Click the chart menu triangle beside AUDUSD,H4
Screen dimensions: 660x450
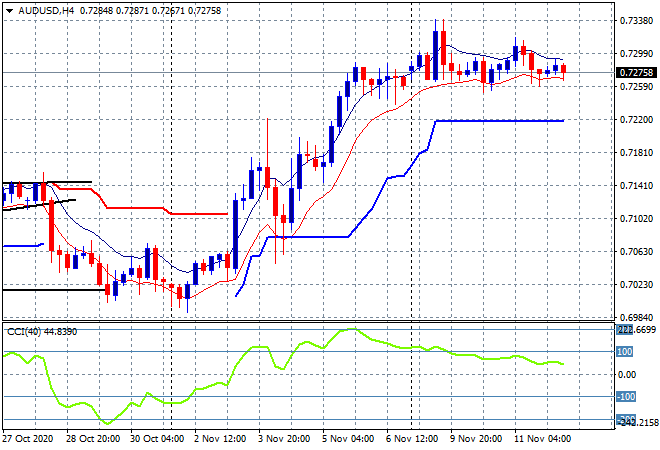(x=9, y=11)
